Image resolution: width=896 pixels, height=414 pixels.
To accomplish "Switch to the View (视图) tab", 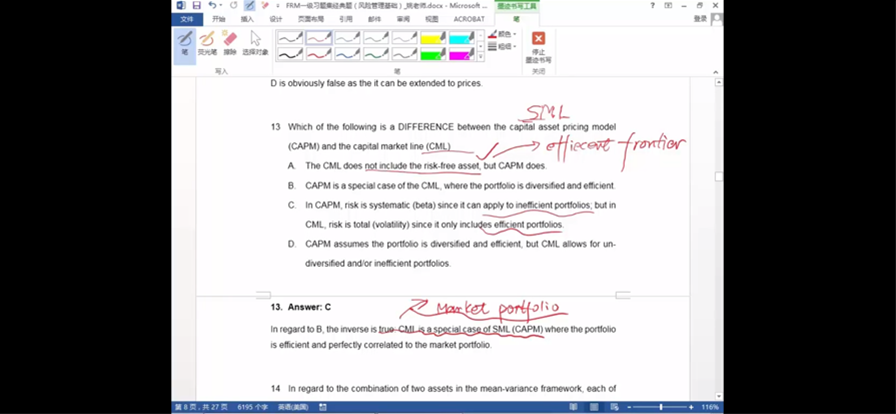I will tap(431, 19).
